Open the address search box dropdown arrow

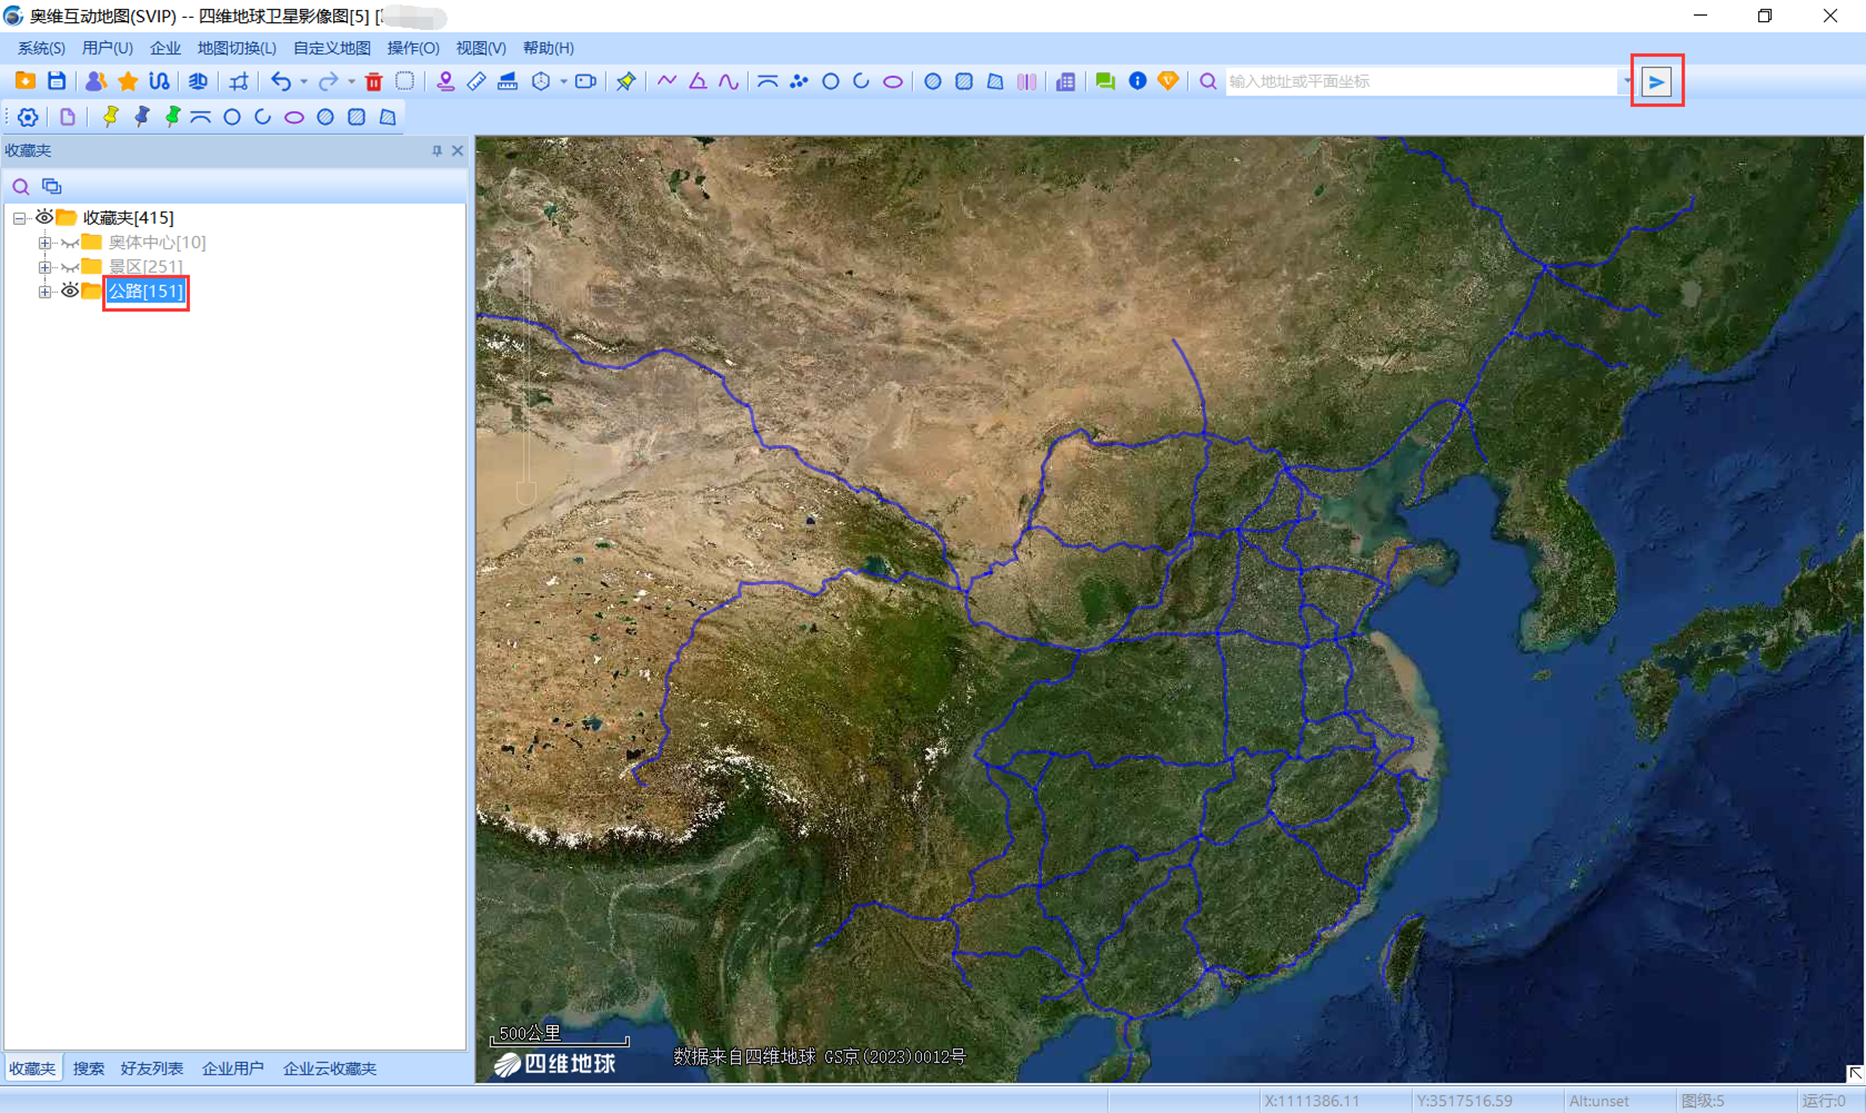1627,82
